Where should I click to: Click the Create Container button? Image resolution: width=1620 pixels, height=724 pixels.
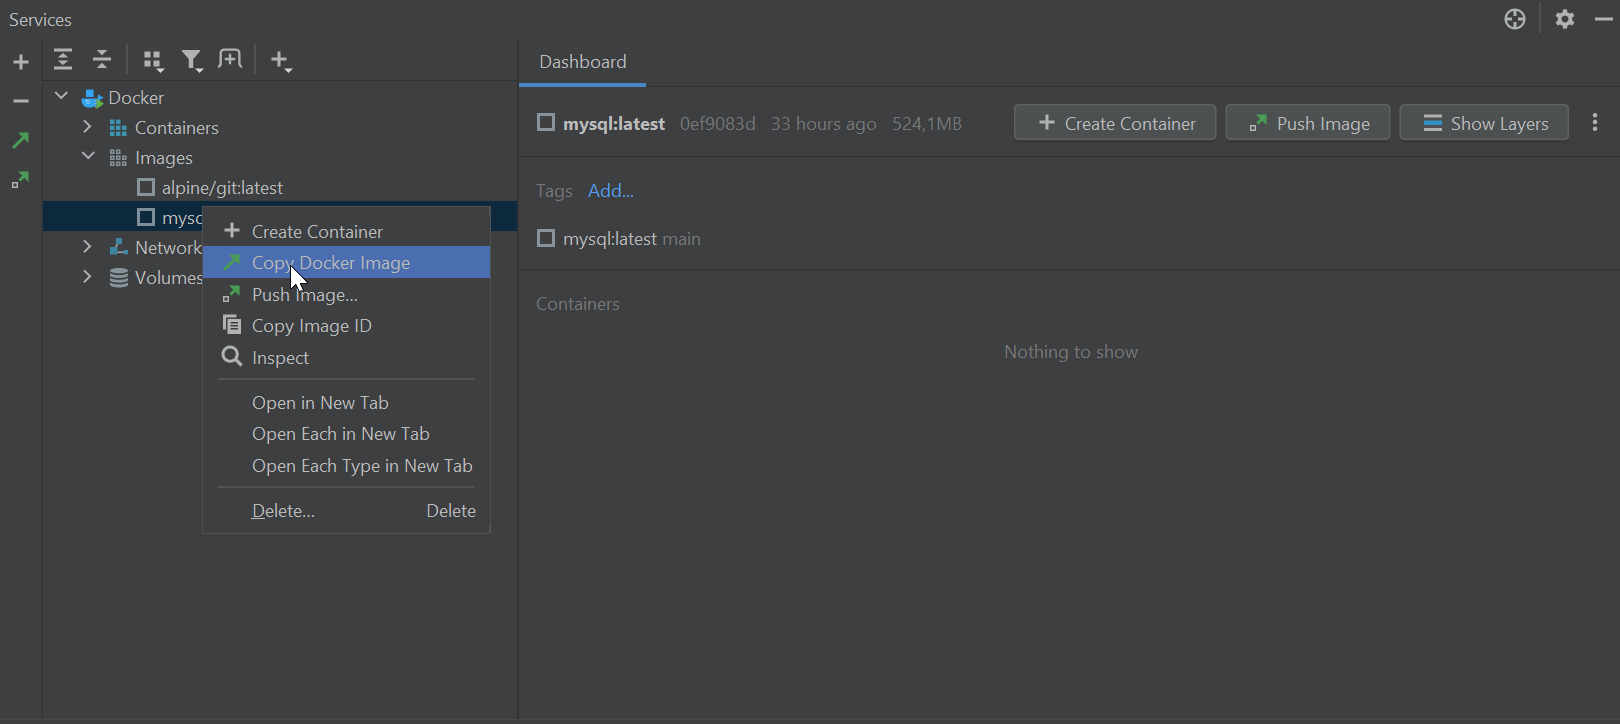[1115, 123]
